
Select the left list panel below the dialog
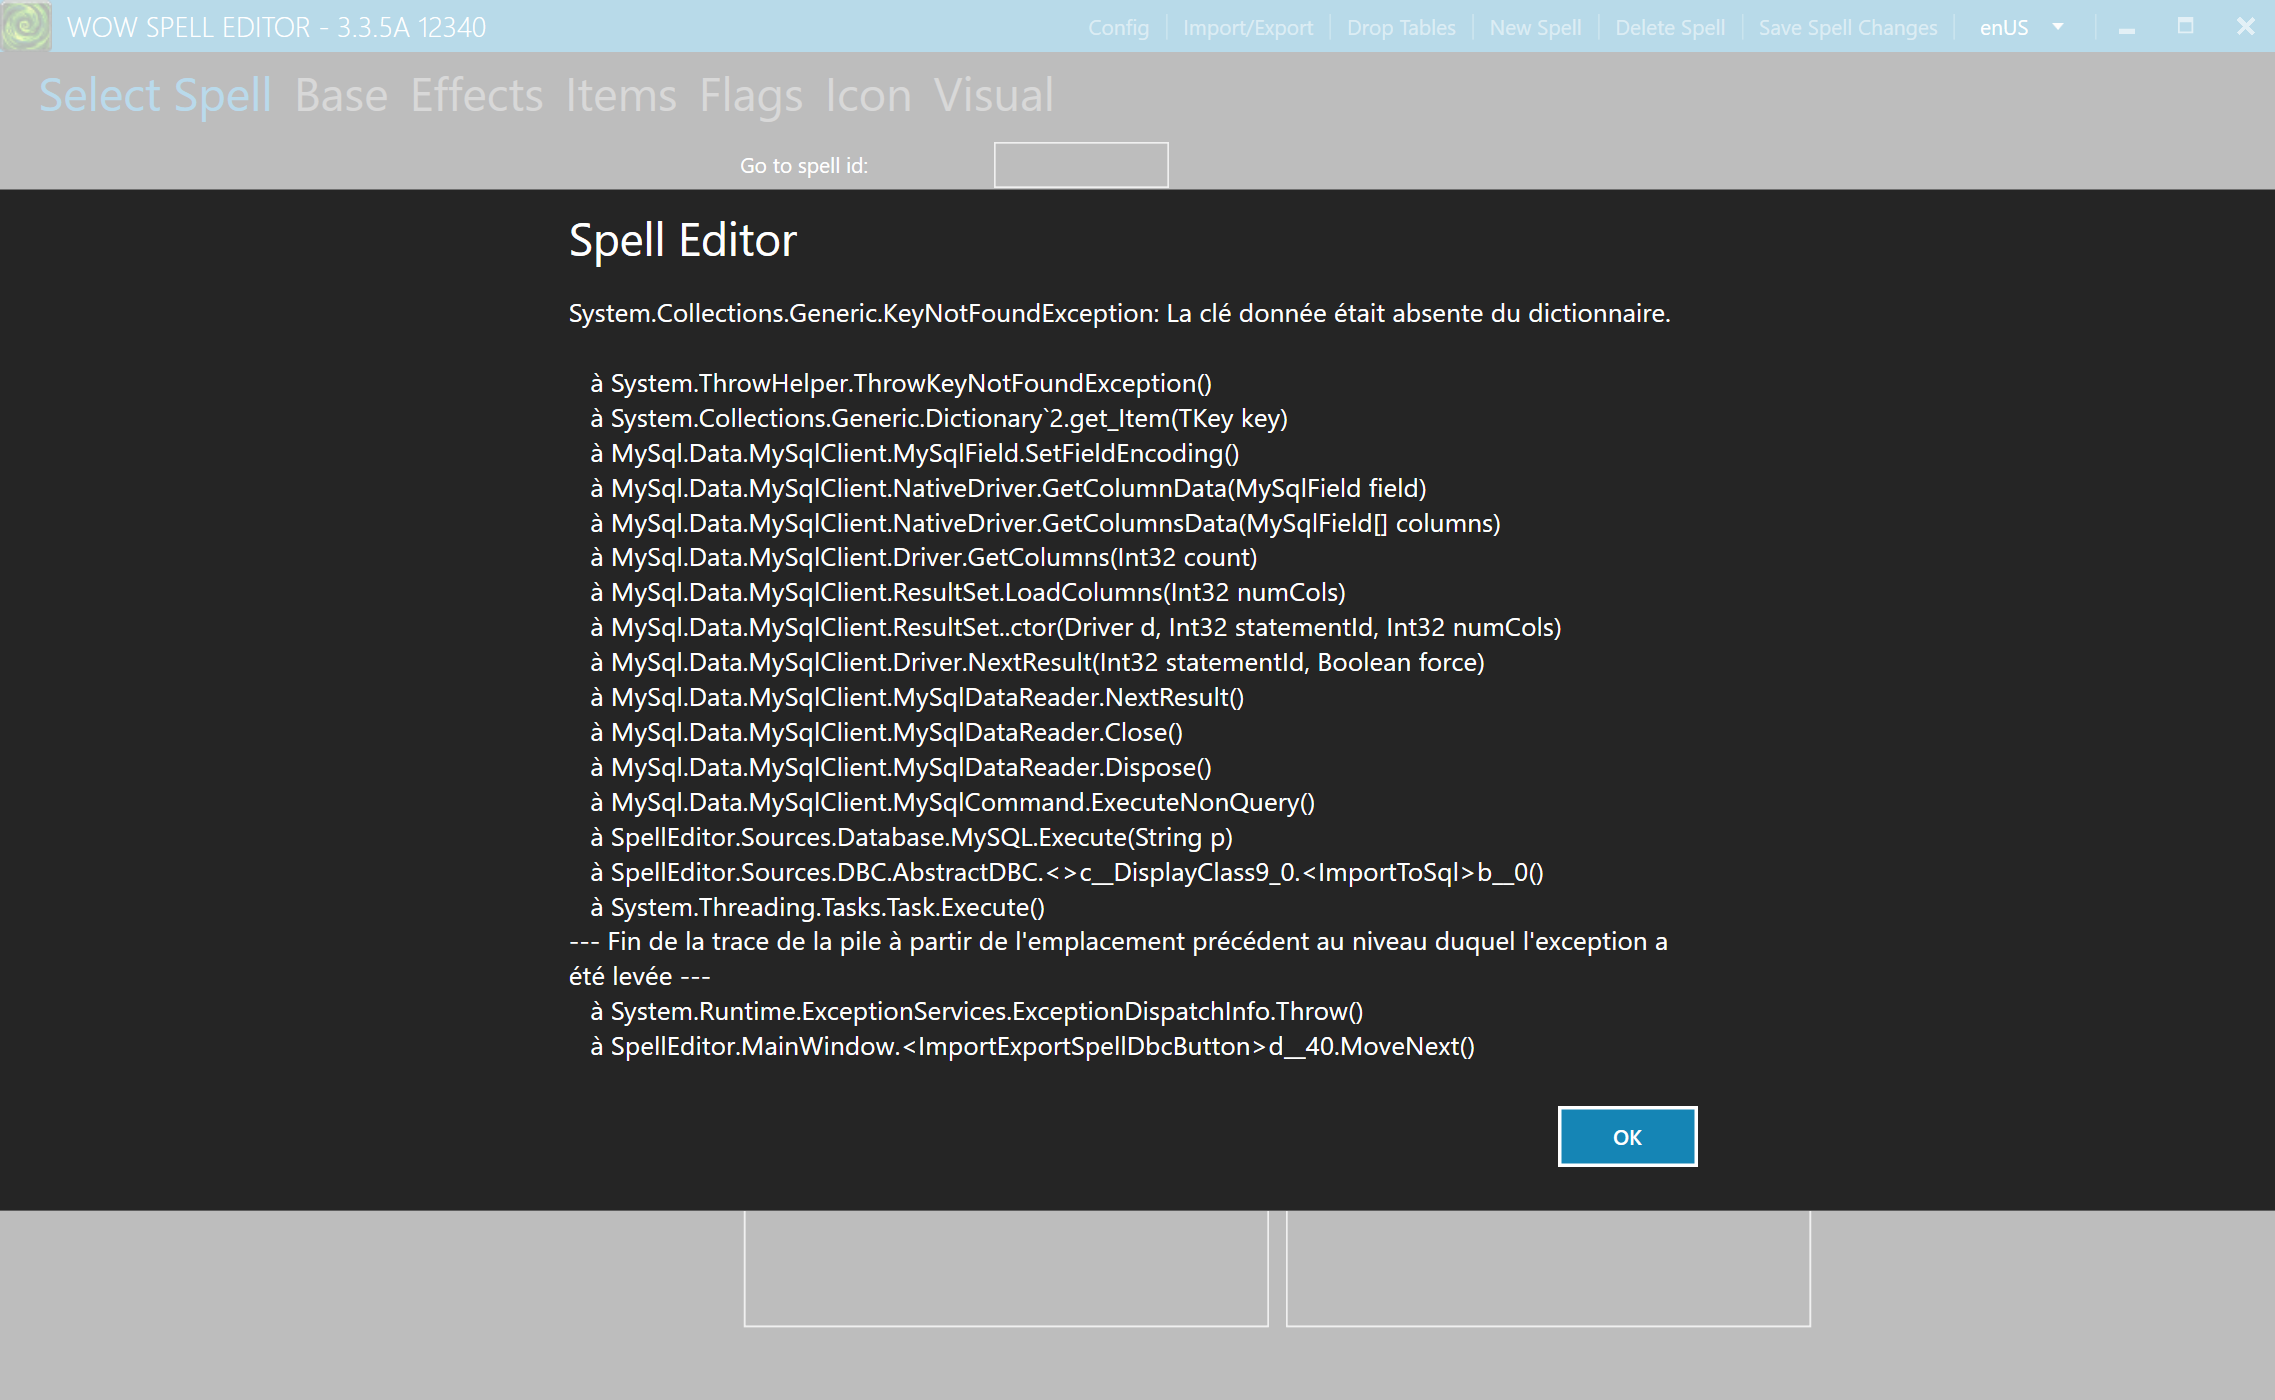(1005, 1268)
